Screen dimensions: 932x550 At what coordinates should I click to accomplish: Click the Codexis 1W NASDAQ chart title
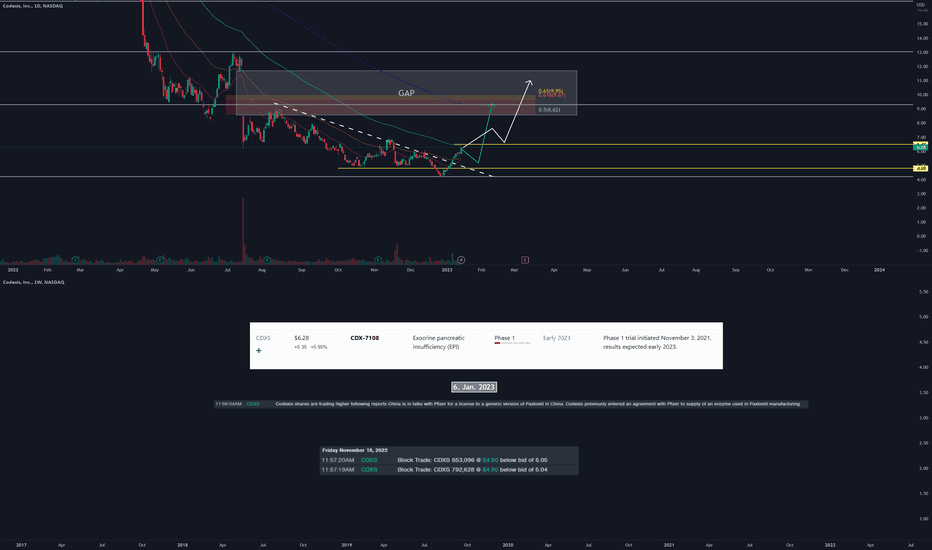tap(33, 282)
